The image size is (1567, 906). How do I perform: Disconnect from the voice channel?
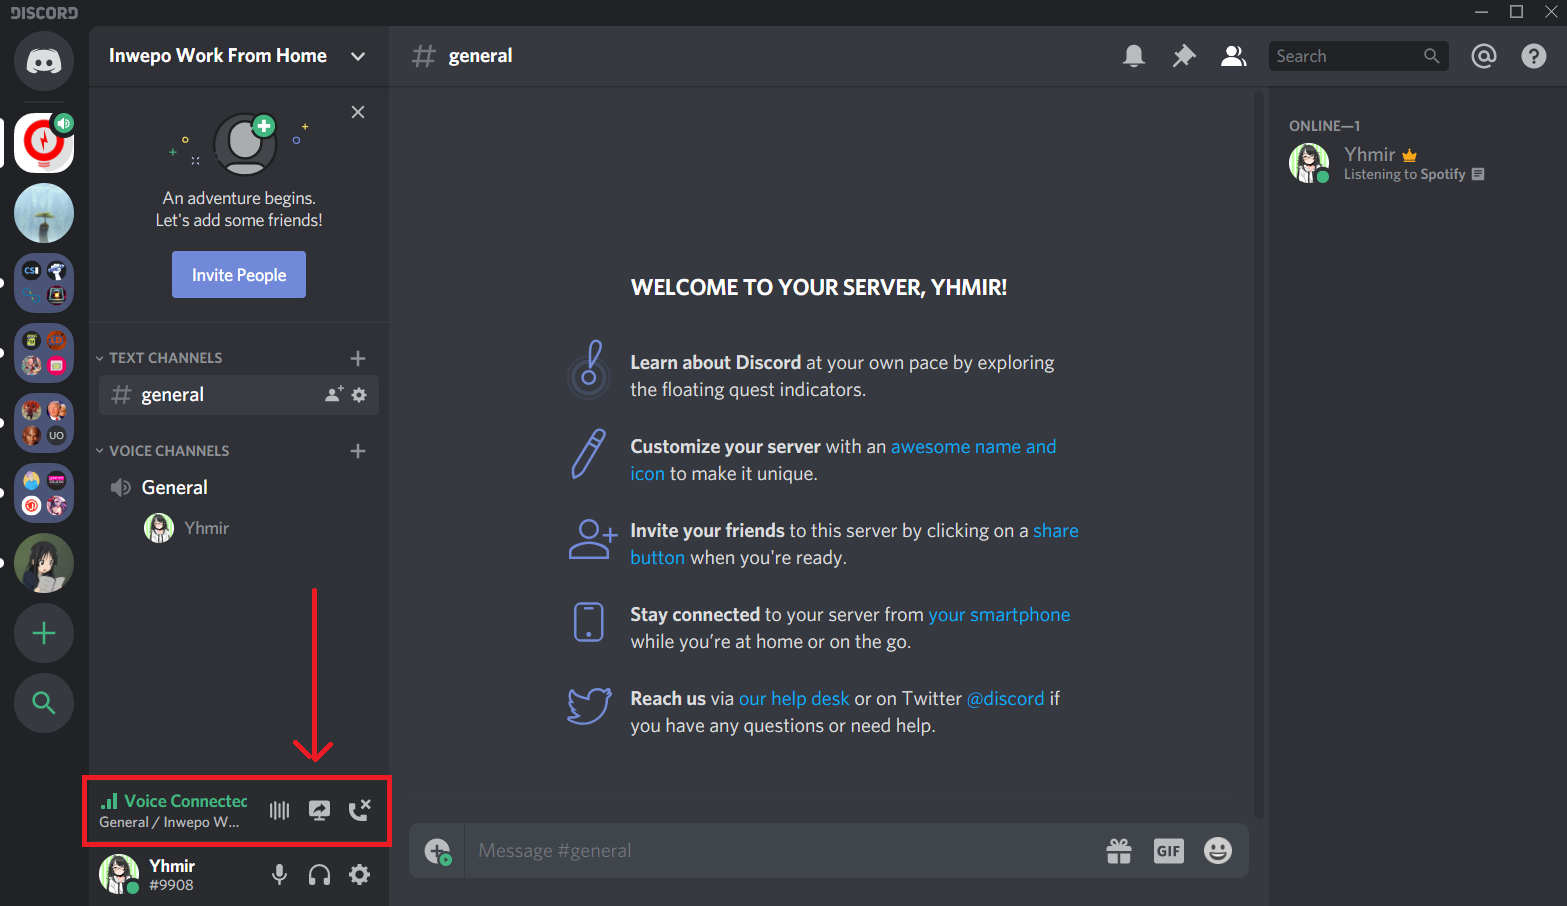pos(359,810)
